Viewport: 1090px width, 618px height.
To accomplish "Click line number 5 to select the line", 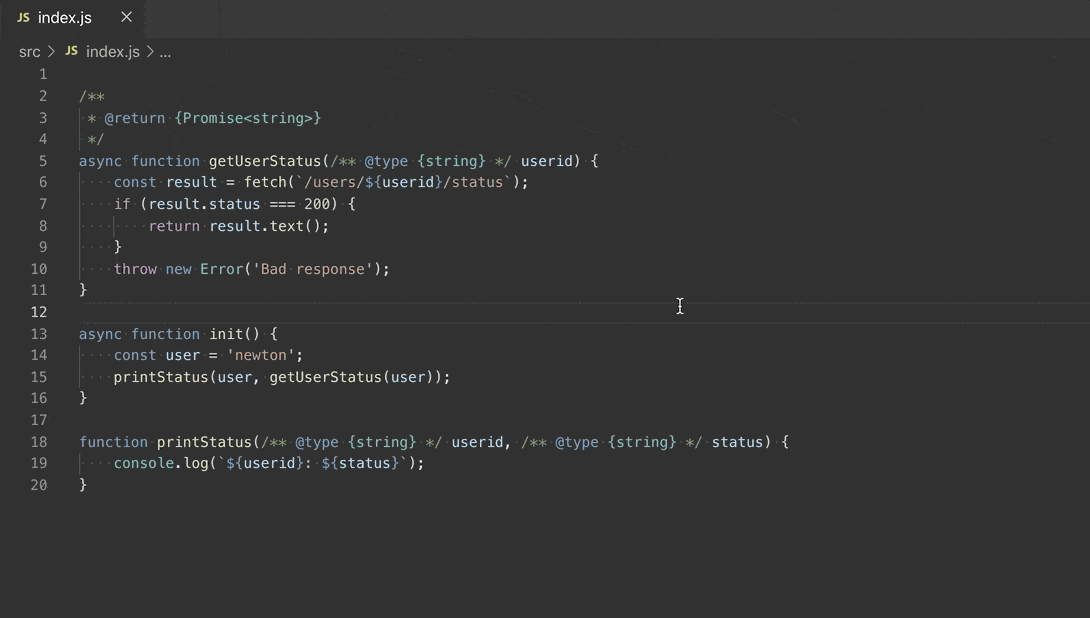I will [42, 160].
